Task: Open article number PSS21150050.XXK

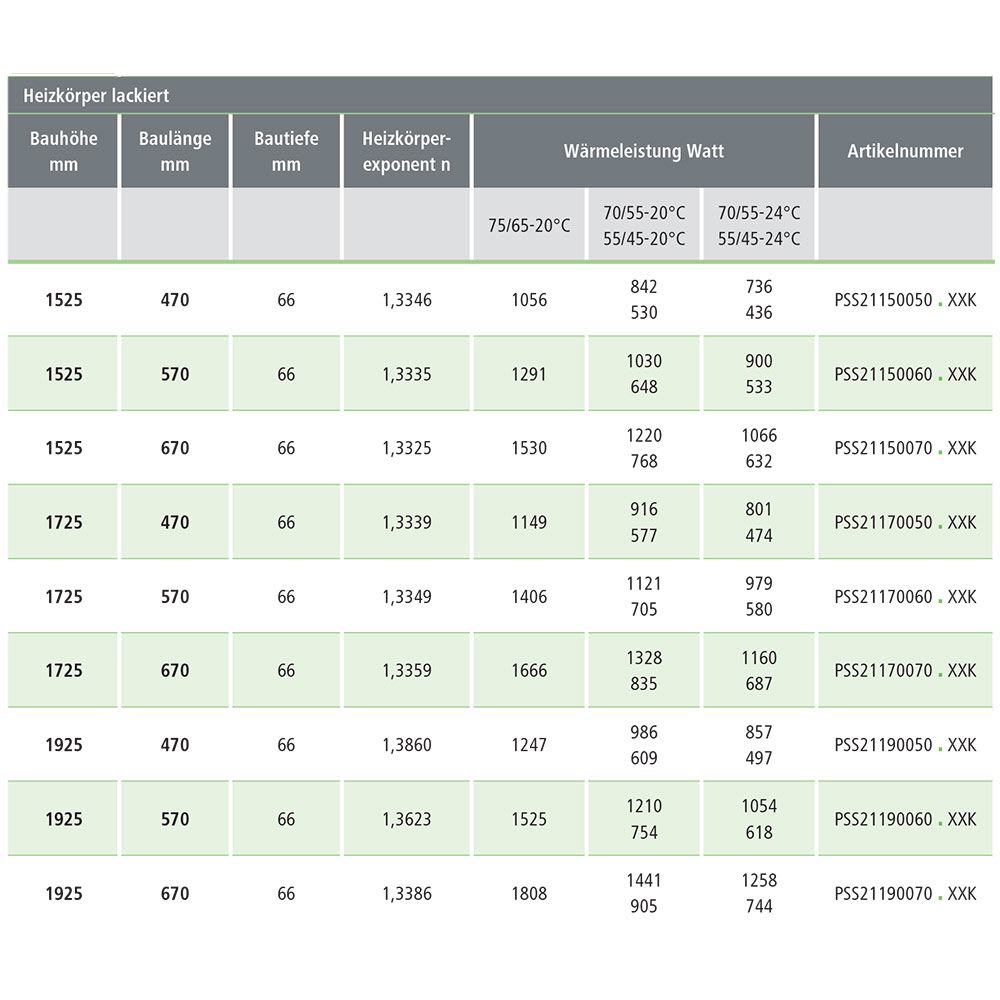Action: click(905, 299)
